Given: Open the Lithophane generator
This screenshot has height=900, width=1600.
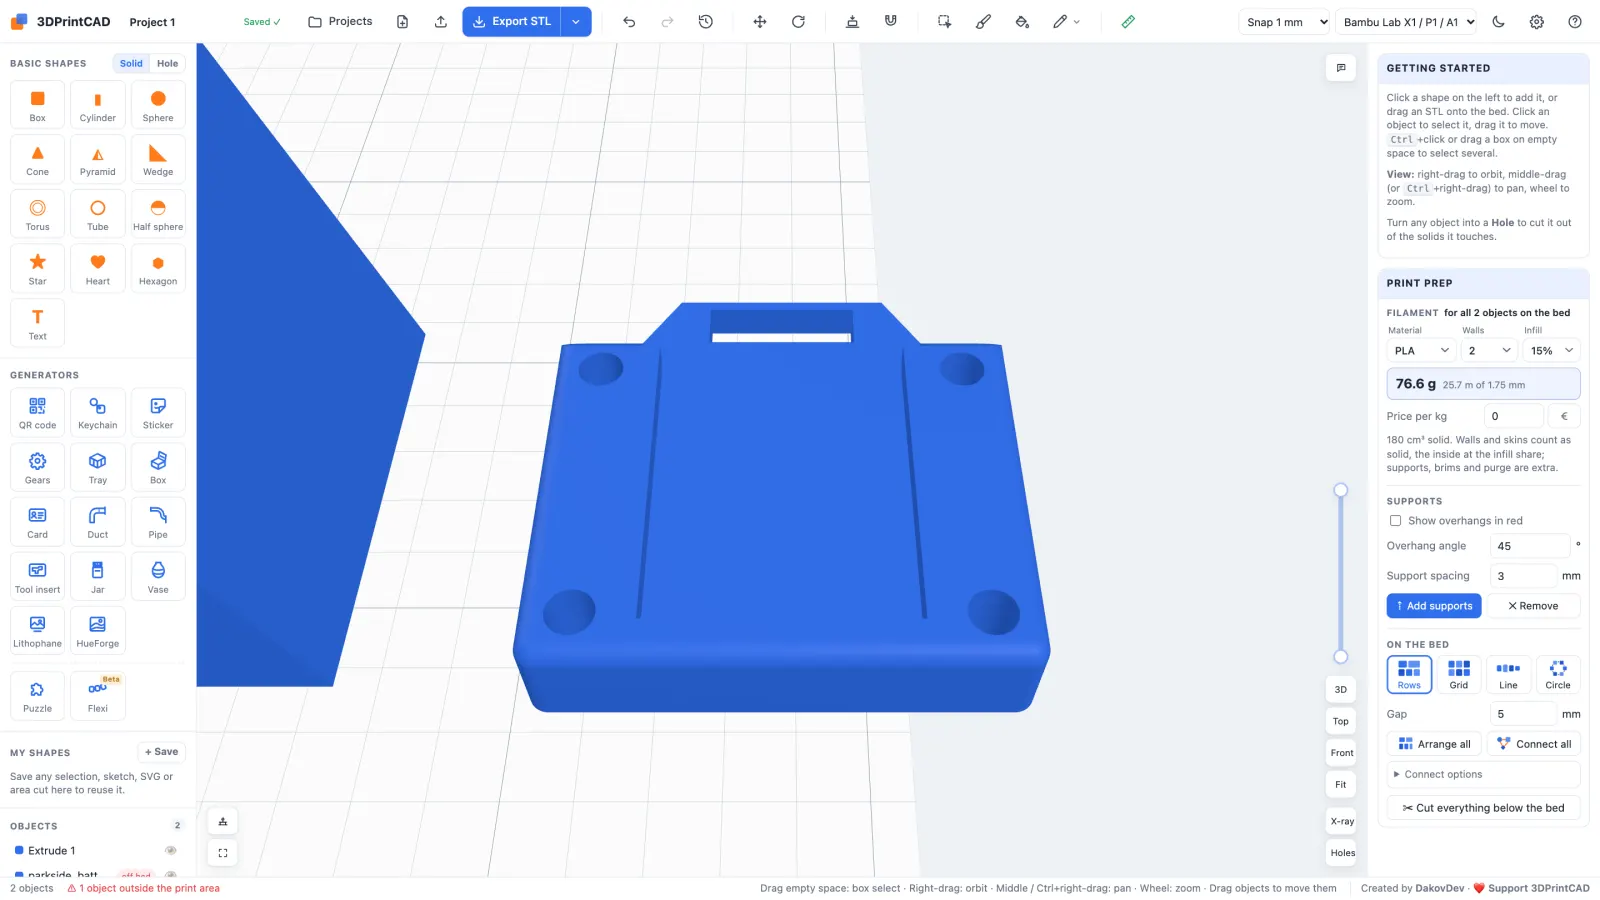Looking at the screenshot, I should 37,631.
